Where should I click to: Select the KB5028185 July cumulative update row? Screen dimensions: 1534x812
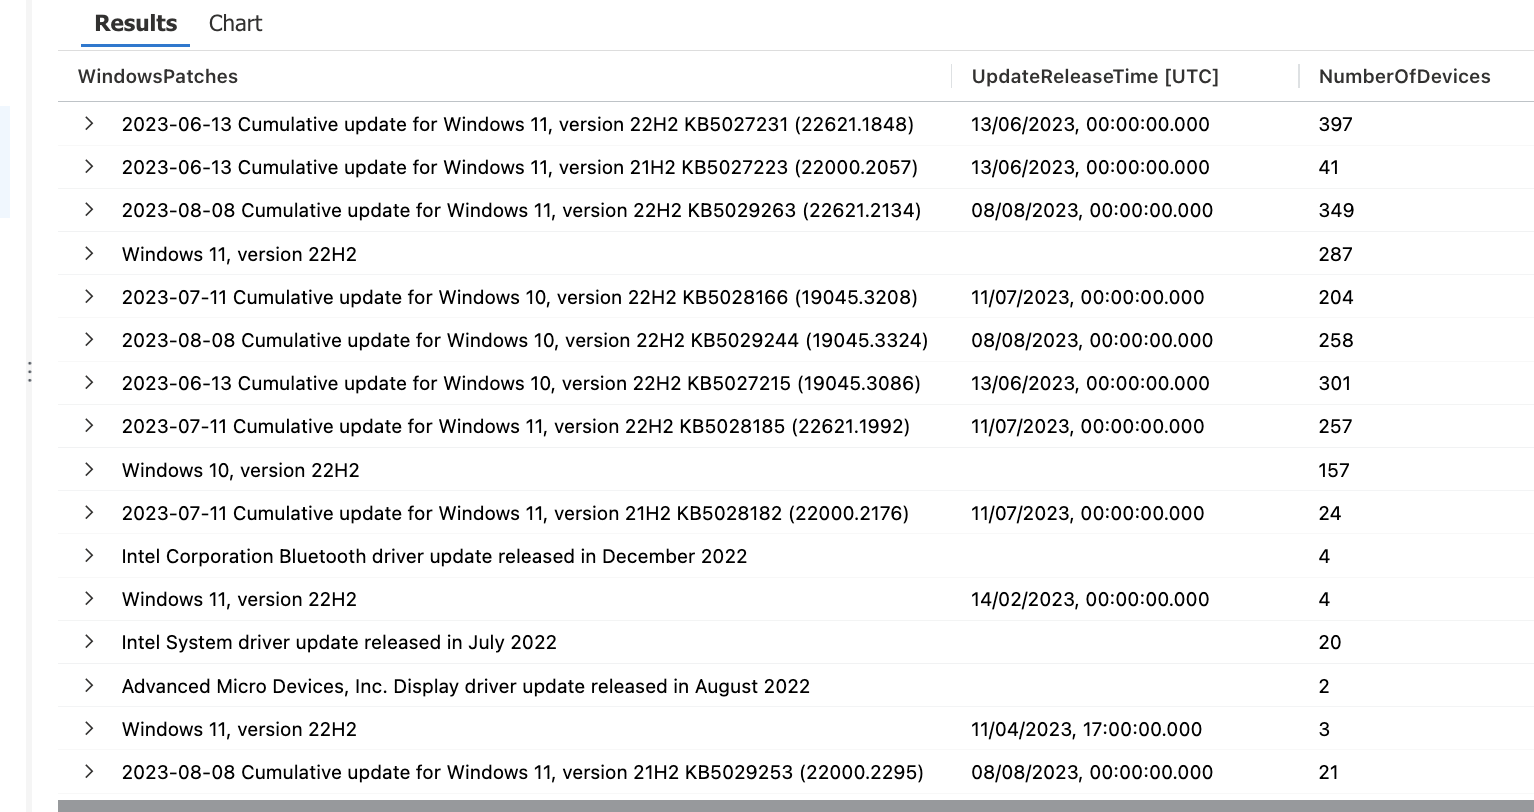[515, 426]
